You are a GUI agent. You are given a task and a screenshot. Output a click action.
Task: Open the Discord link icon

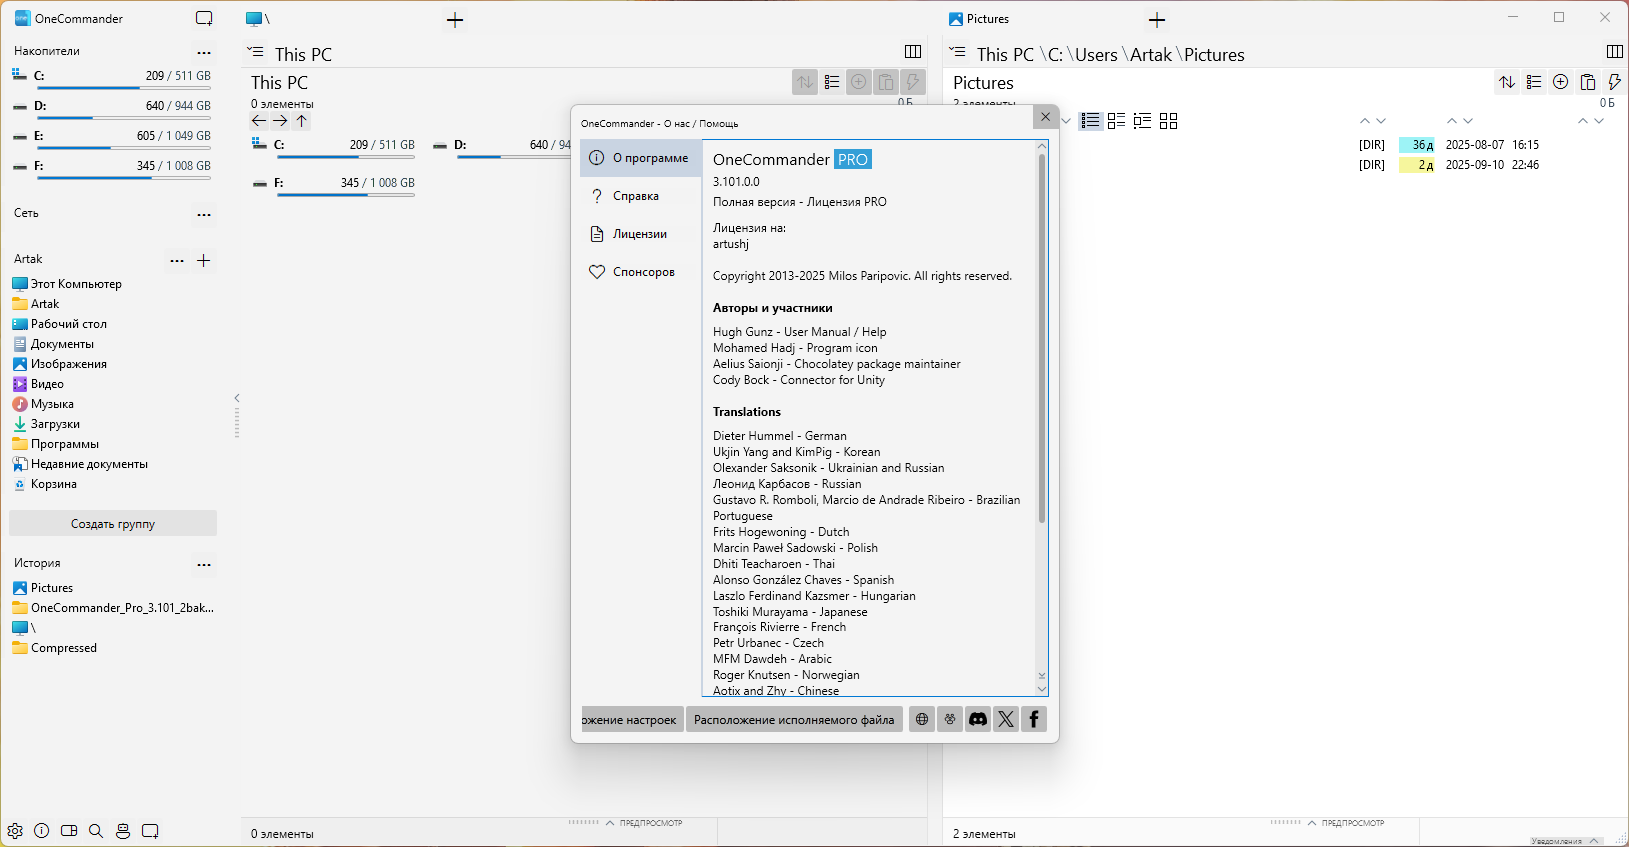coord(978,719)
